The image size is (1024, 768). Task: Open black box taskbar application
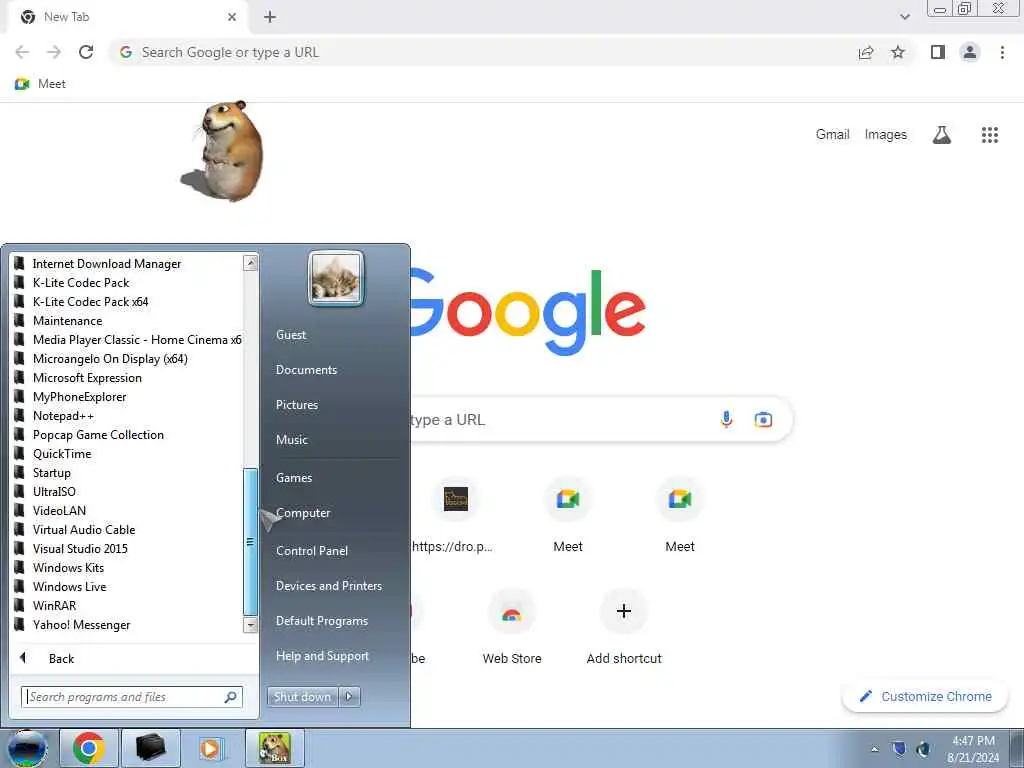[150, 748]
